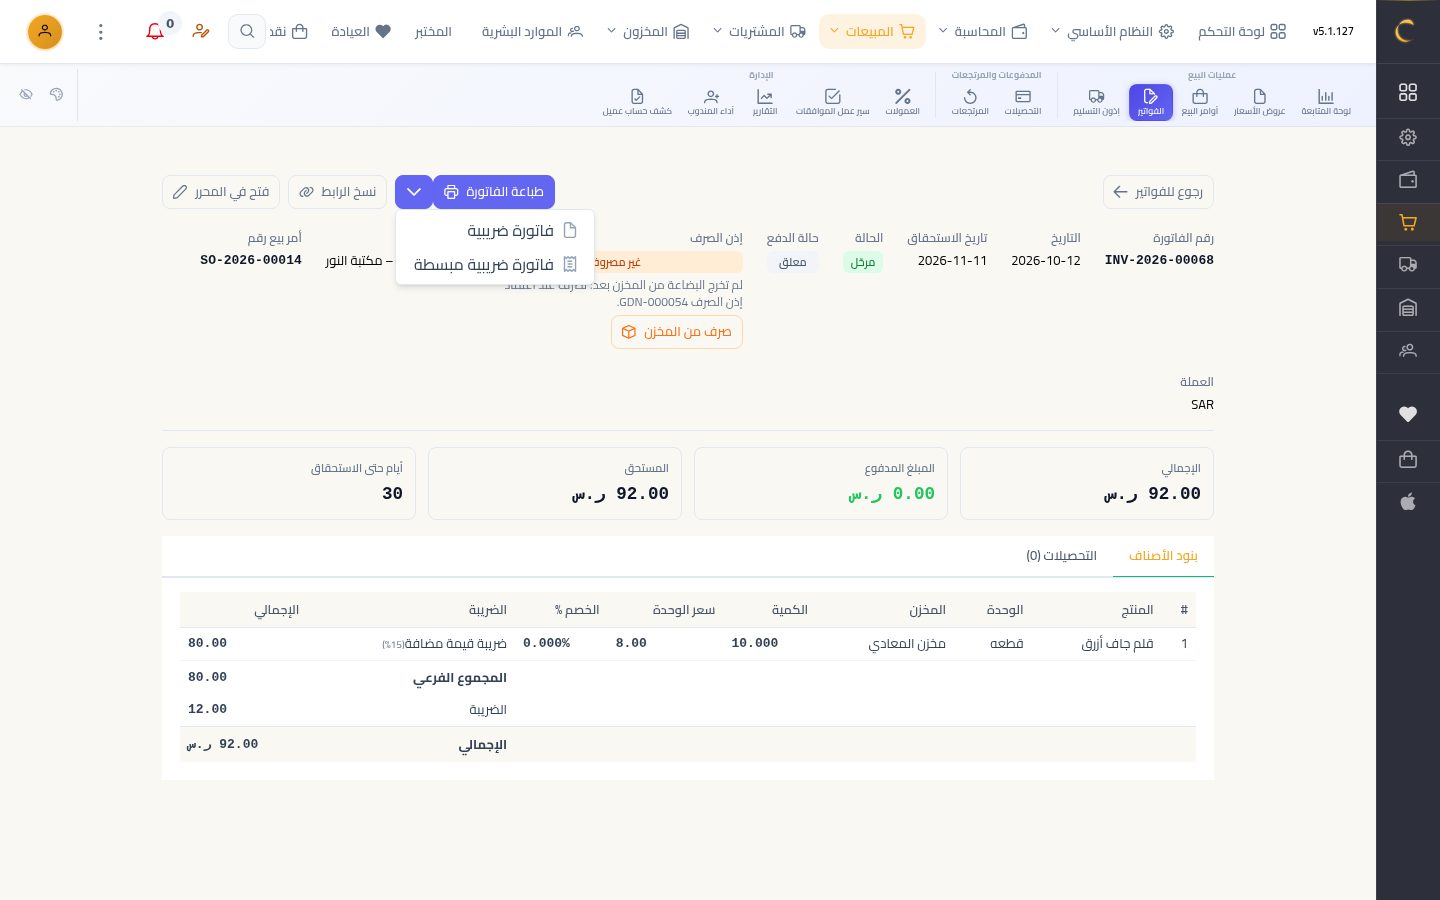Open the three-dots more options menu

coord(101,31)
